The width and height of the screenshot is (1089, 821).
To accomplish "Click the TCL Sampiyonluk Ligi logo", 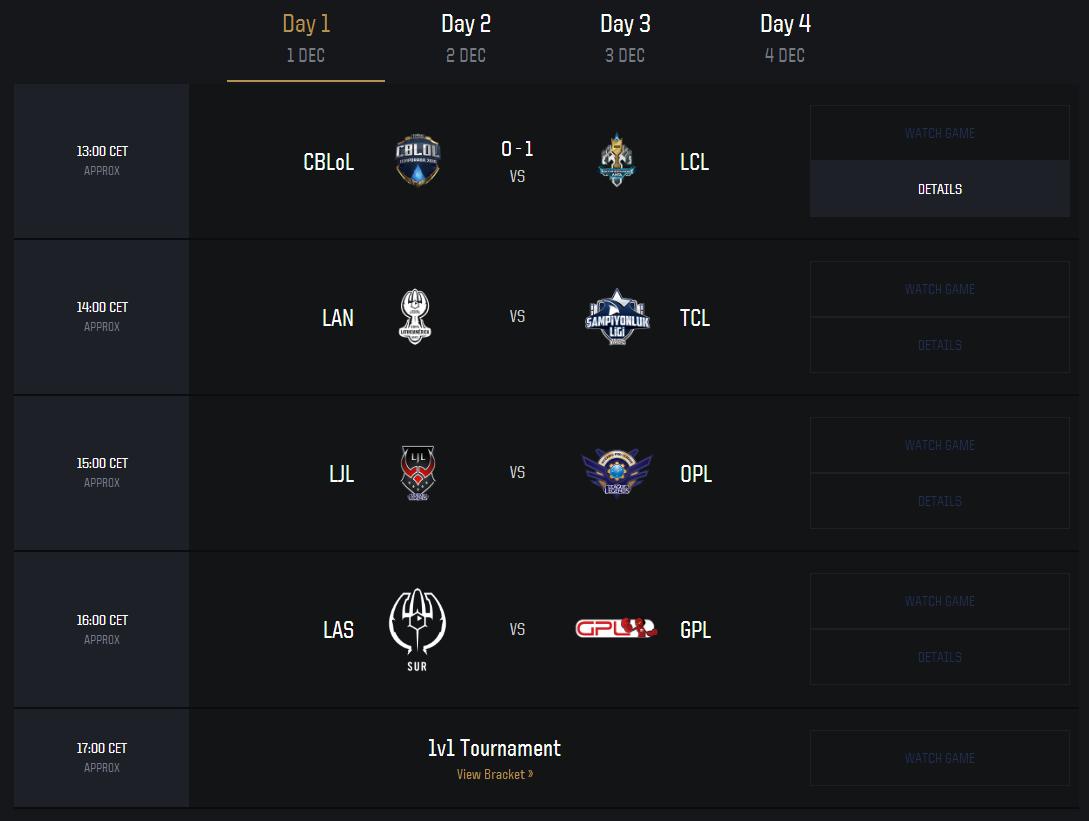I will [x=617, y=318].
